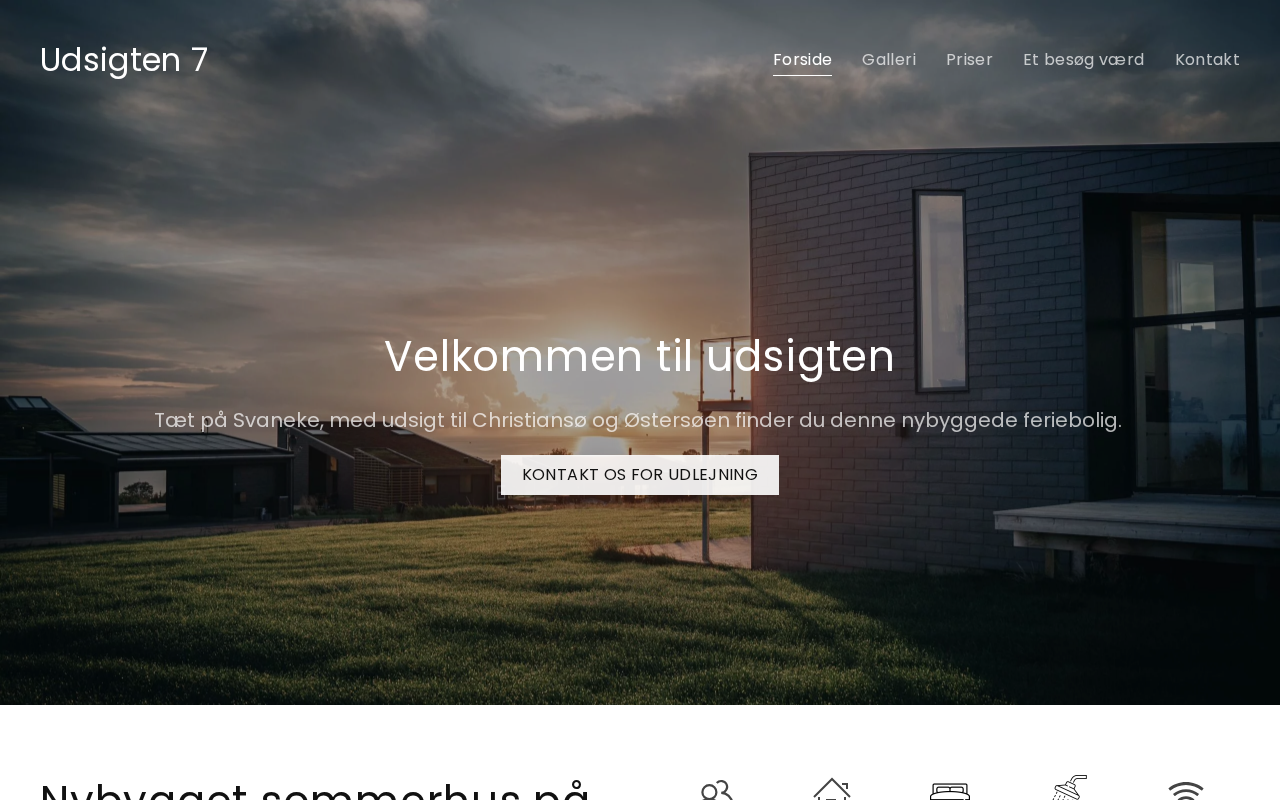Navigate to Et besøg værd
This screenshot has height=800, width=1280.
pyautogui.click(x=1083, y=60)
